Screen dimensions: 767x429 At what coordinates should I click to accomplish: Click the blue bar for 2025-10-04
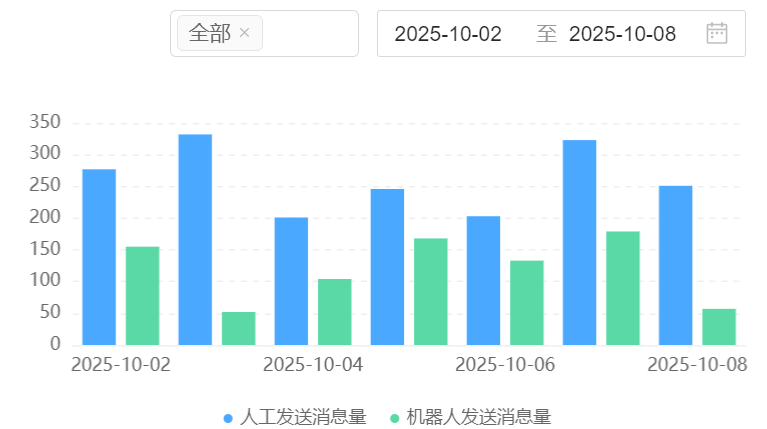pos(291,281)
